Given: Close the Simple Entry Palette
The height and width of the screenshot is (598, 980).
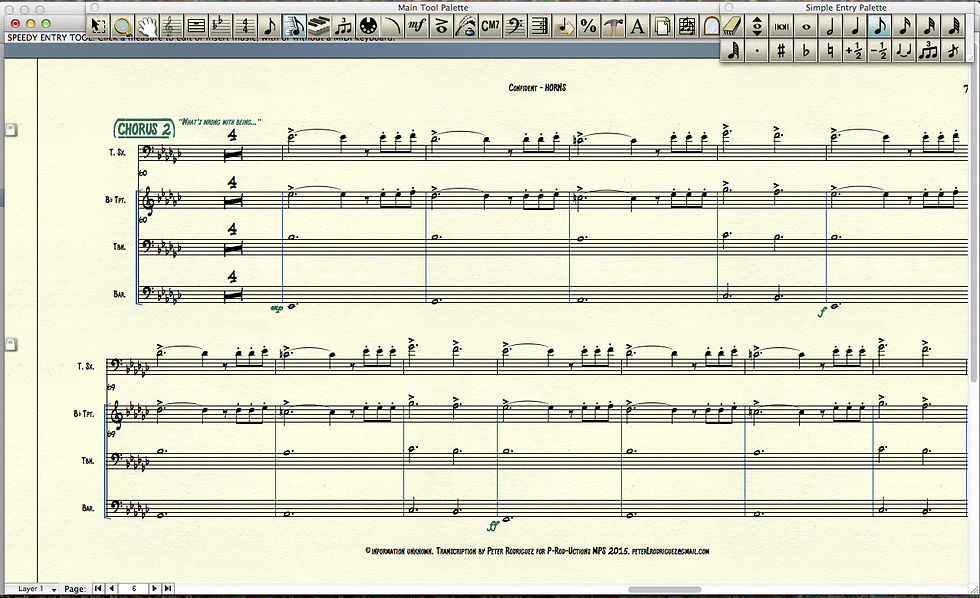Looking at the screenshot, I should tap(728, 7).
